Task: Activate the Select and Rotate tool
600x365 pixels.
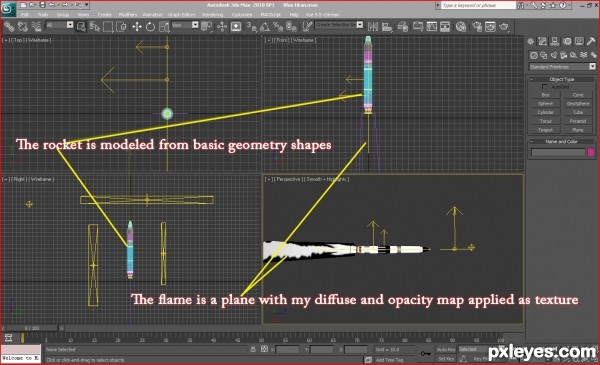Action: click(x=150, y=26)
